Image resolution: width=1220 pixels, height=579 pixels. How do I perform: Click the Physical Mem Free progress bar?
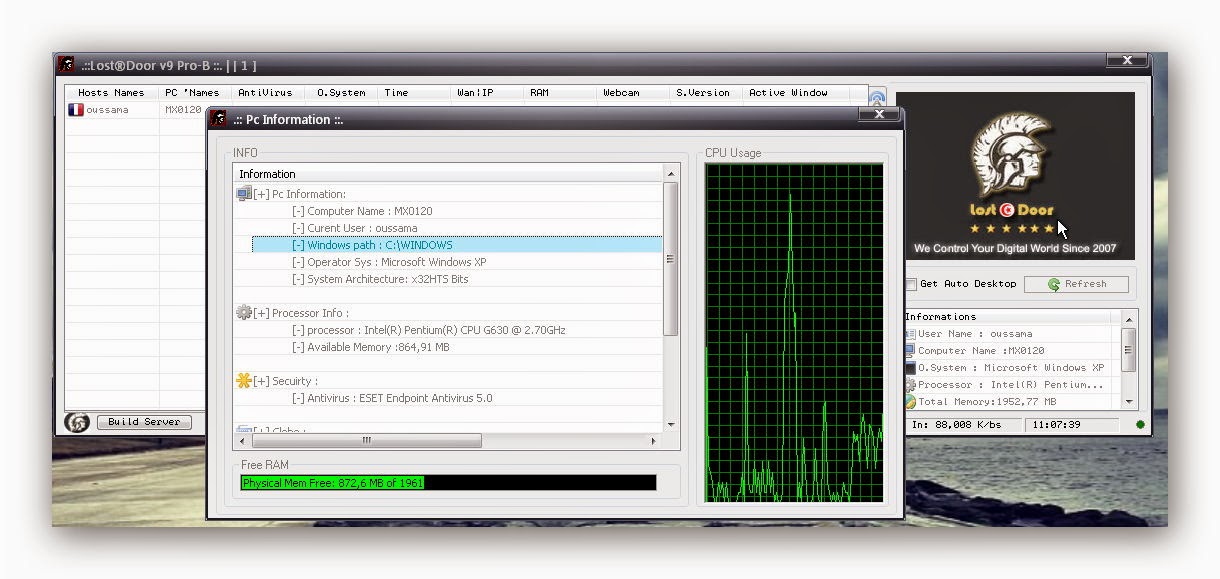tap(448, 483)
